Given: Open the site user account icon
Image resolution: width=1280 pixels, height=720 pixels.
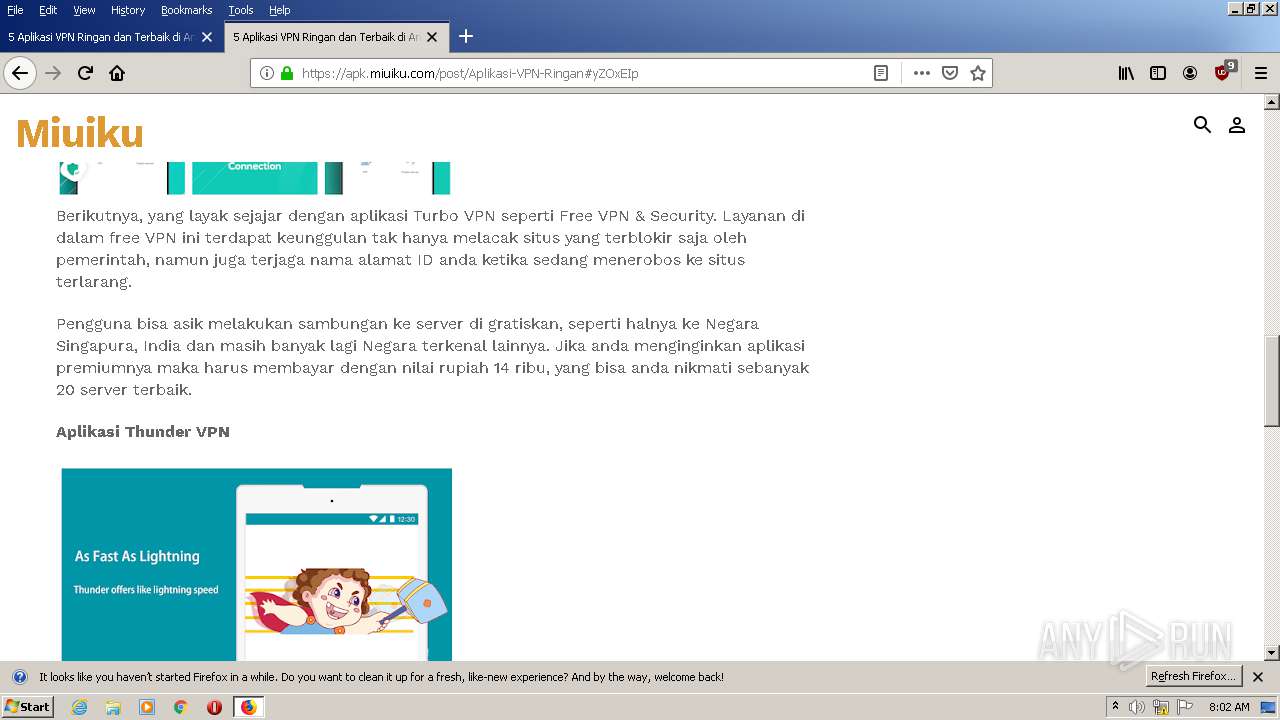Looking at the screenshot, I should [x=1237, y=125].
